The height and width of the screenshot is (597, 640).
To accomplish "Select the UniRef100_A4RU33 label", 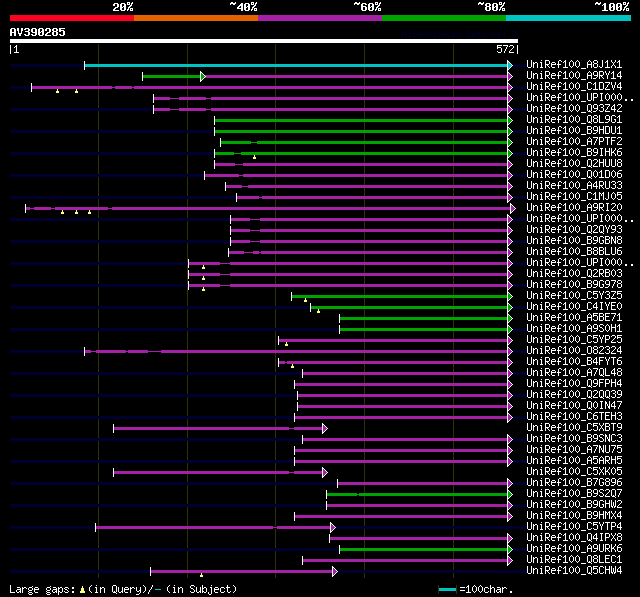I will tap(574, 186).
